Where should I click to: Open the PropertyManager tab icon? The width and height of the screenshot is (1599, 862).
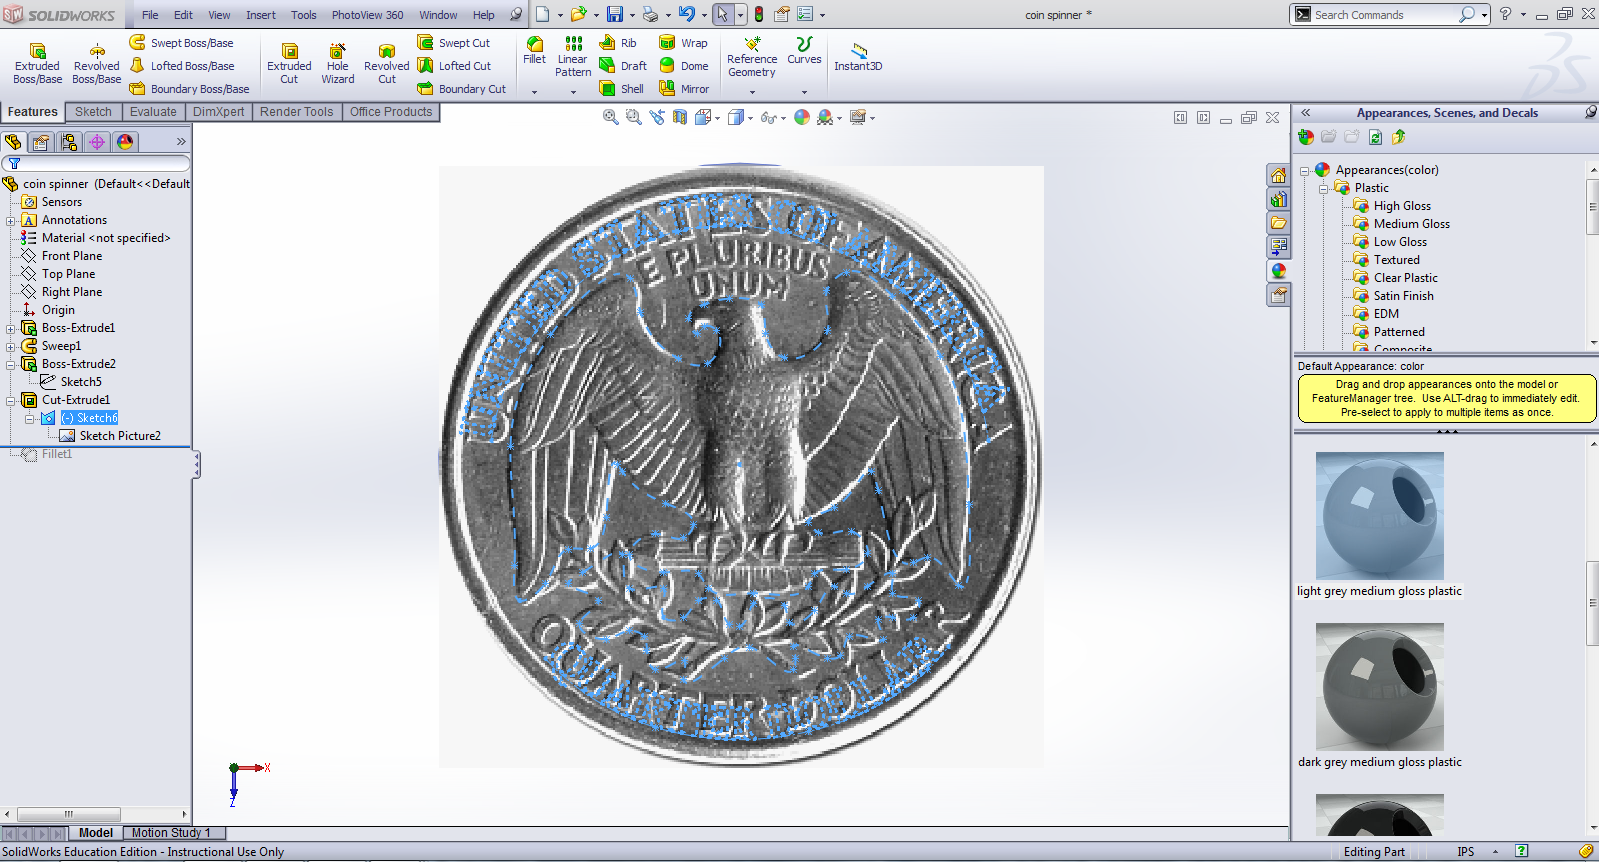click(41, 142)
